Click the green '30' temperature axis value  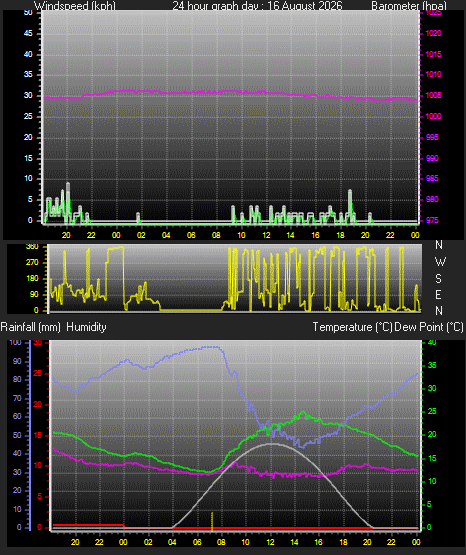432,388
